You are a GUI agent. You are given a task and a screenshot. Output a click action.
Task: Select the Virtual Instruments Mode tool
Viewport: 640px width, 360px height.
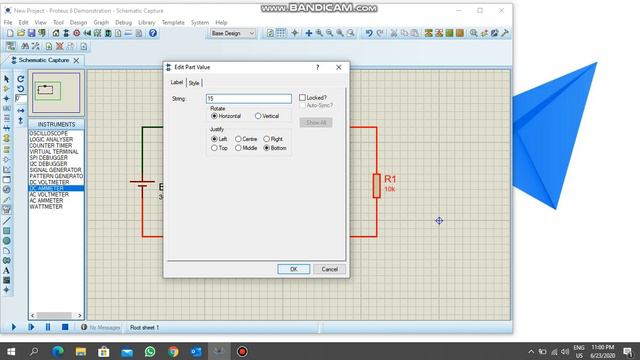[7, 210]
